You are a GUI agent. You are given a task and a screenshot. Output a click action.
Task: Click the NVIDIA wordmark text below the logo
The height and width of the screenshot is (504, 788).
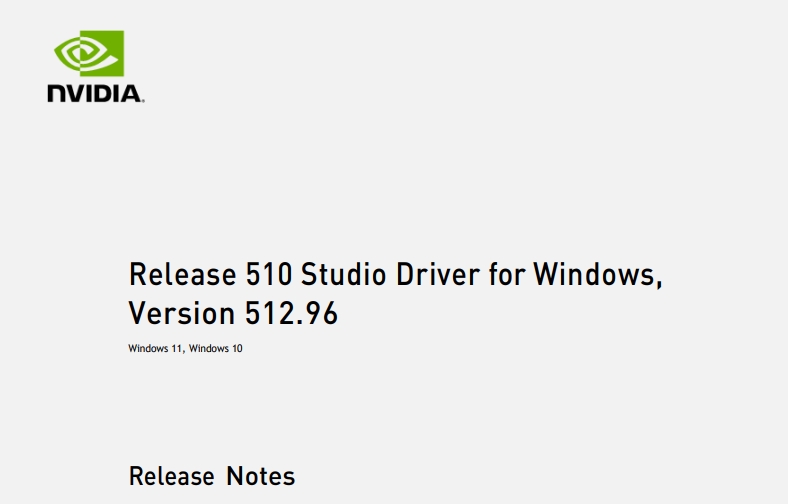(94, 94)
